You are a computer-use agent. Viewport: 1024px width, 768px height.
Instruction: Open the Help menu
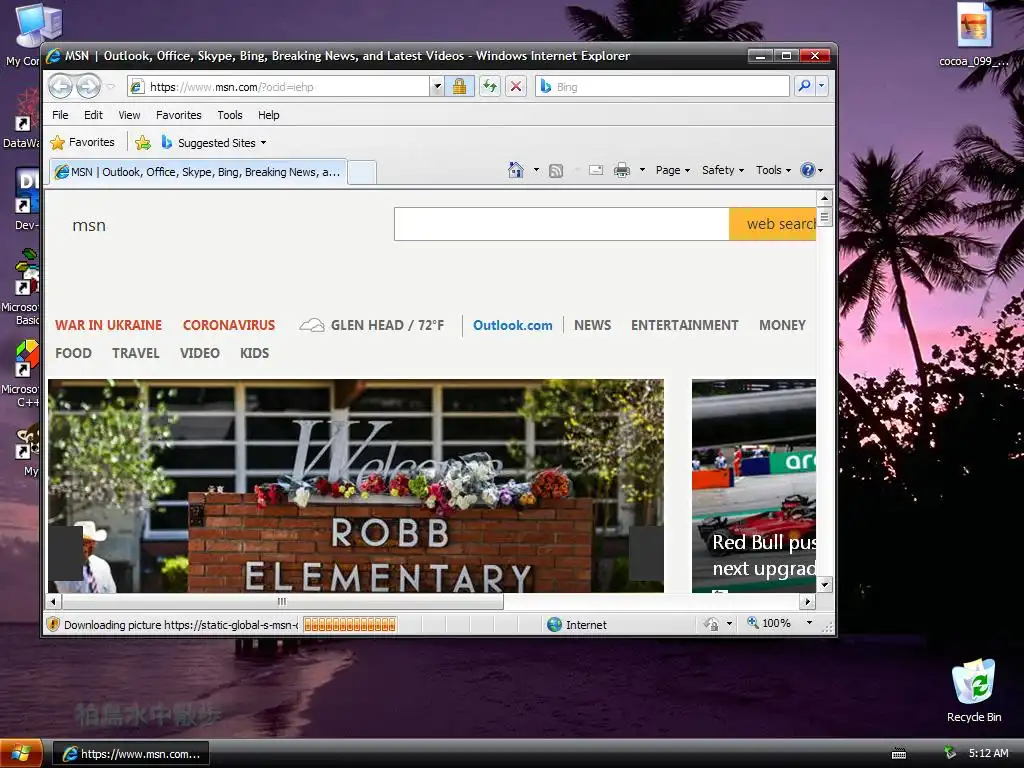[x=268, y=115]
